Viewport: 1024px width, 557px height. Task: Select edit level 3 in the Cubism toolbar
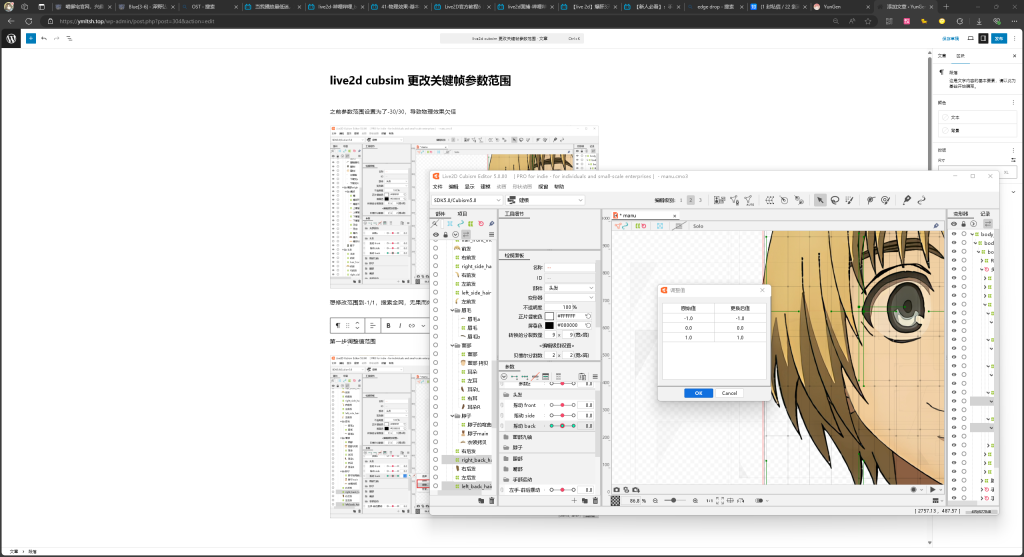[x=700, y=200]
